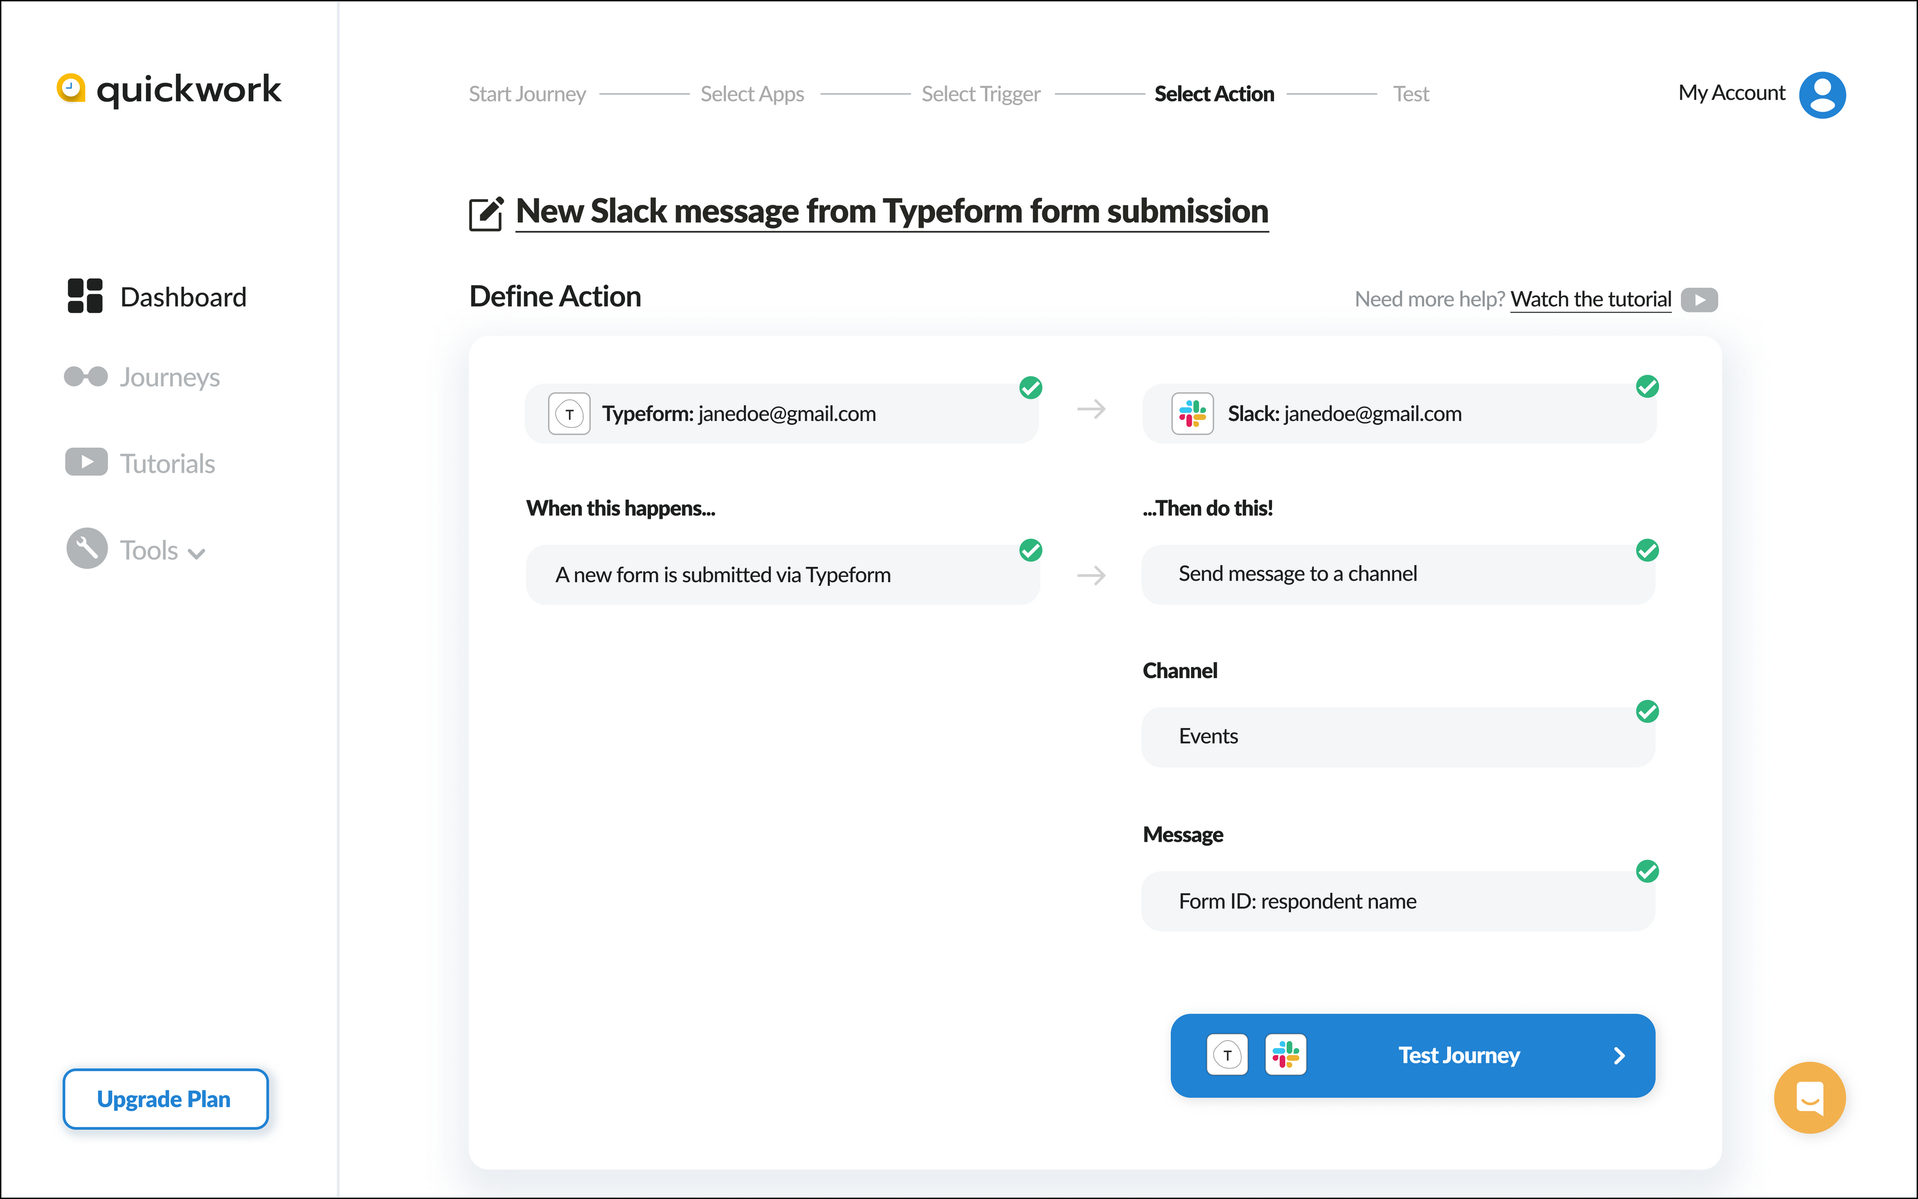1918x1199 pixels.
Task: Click green checkmark on Slack connection
Action: point(1647,387)
